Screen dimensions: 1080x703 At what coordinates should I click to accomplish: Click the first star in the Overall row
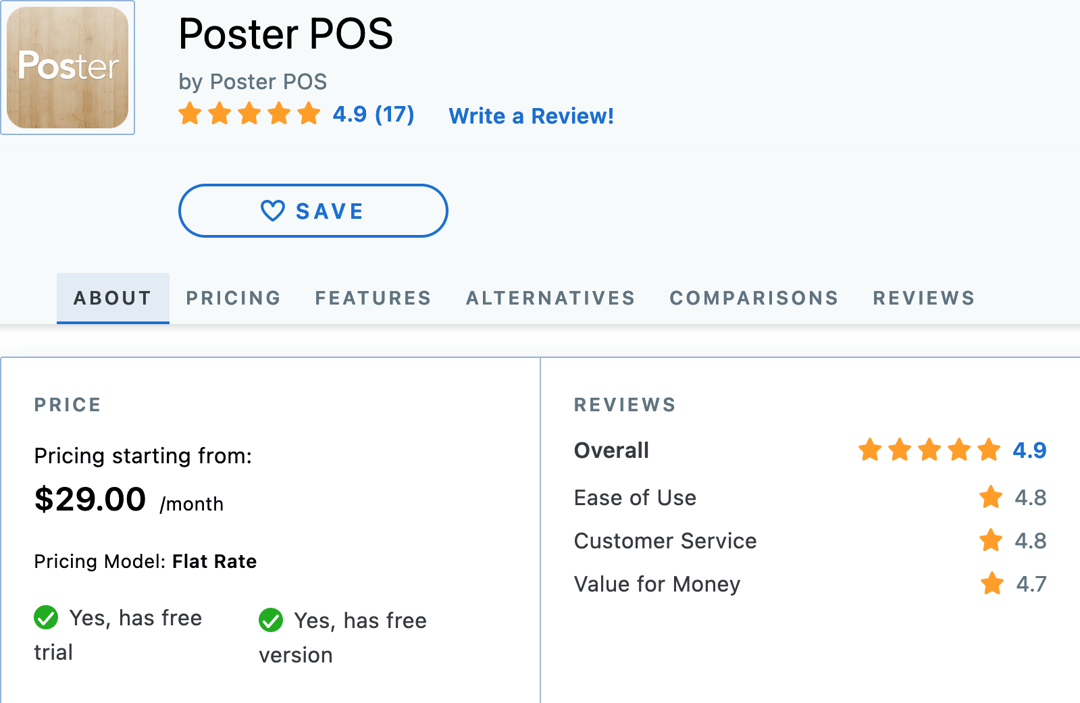869,450
